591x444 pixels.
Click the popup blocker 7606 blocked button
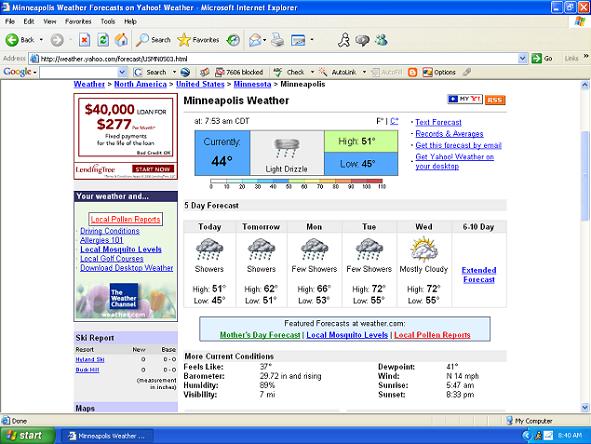pos(239,72)
